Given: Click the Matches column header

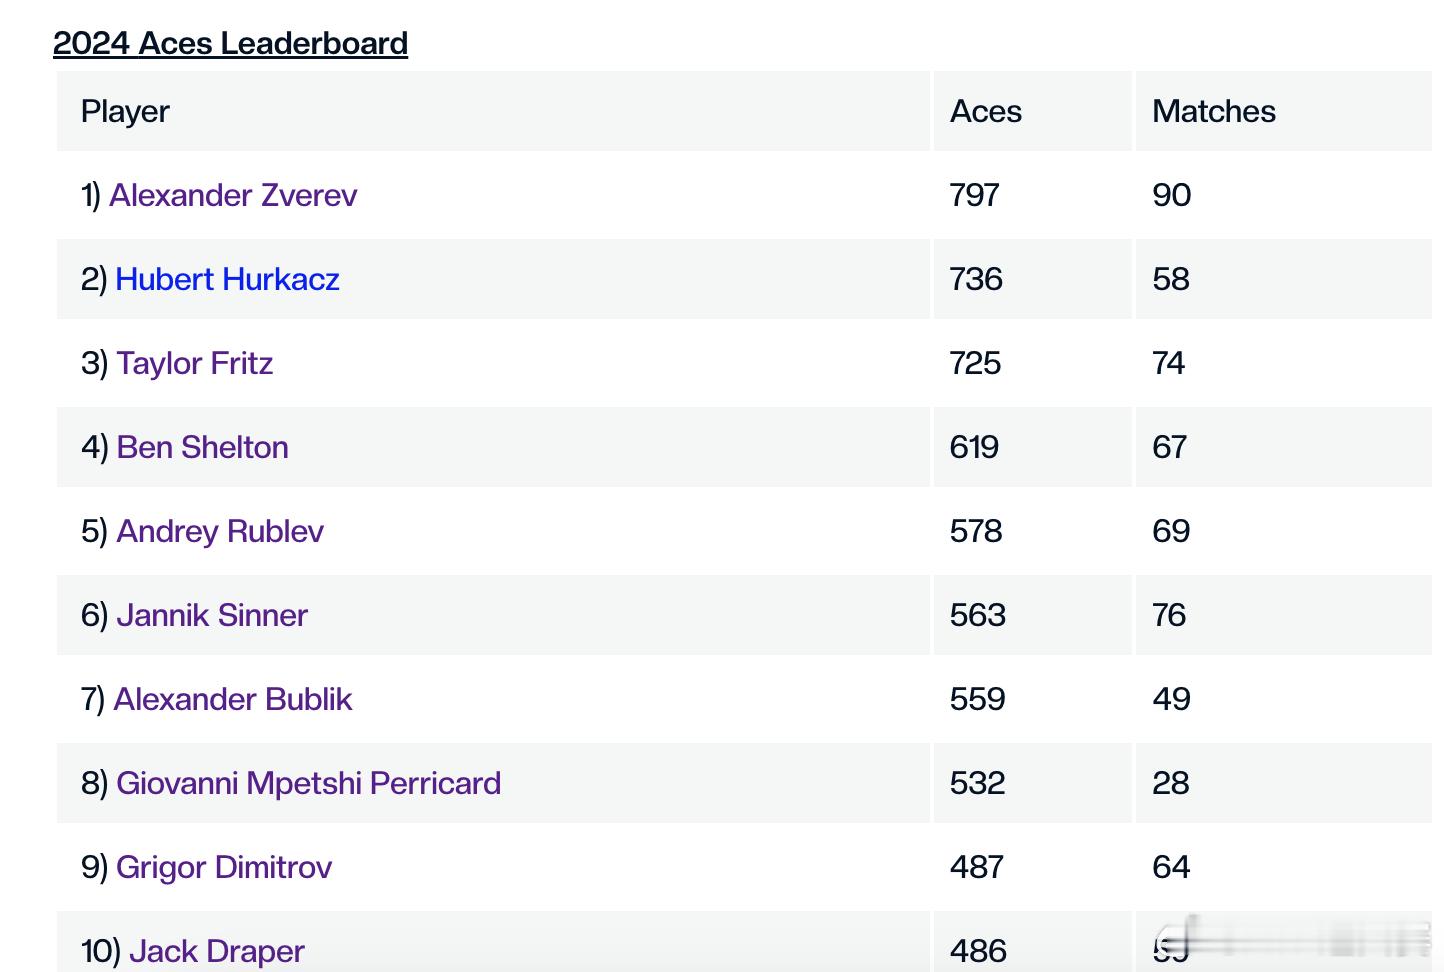Looking at the screenshot, I should tap(1213, 111).
